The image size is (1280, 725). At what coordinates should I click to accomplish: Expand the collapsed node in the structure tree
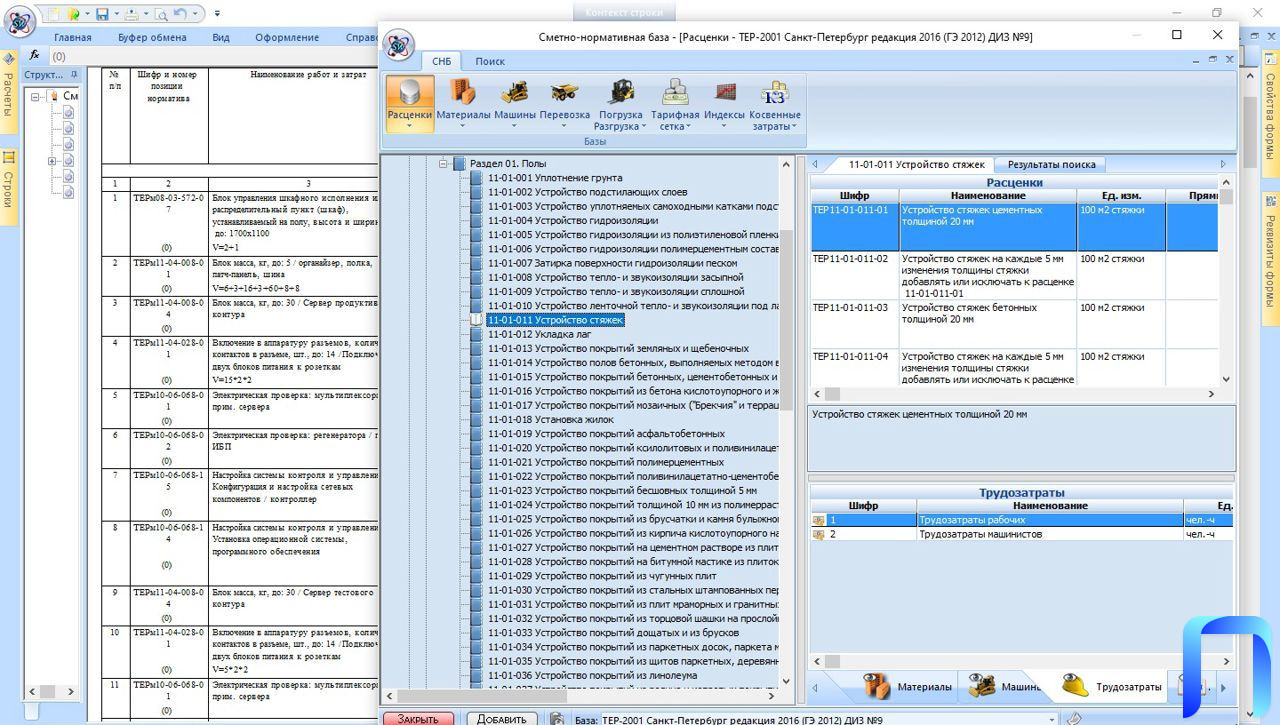(52, 161)
